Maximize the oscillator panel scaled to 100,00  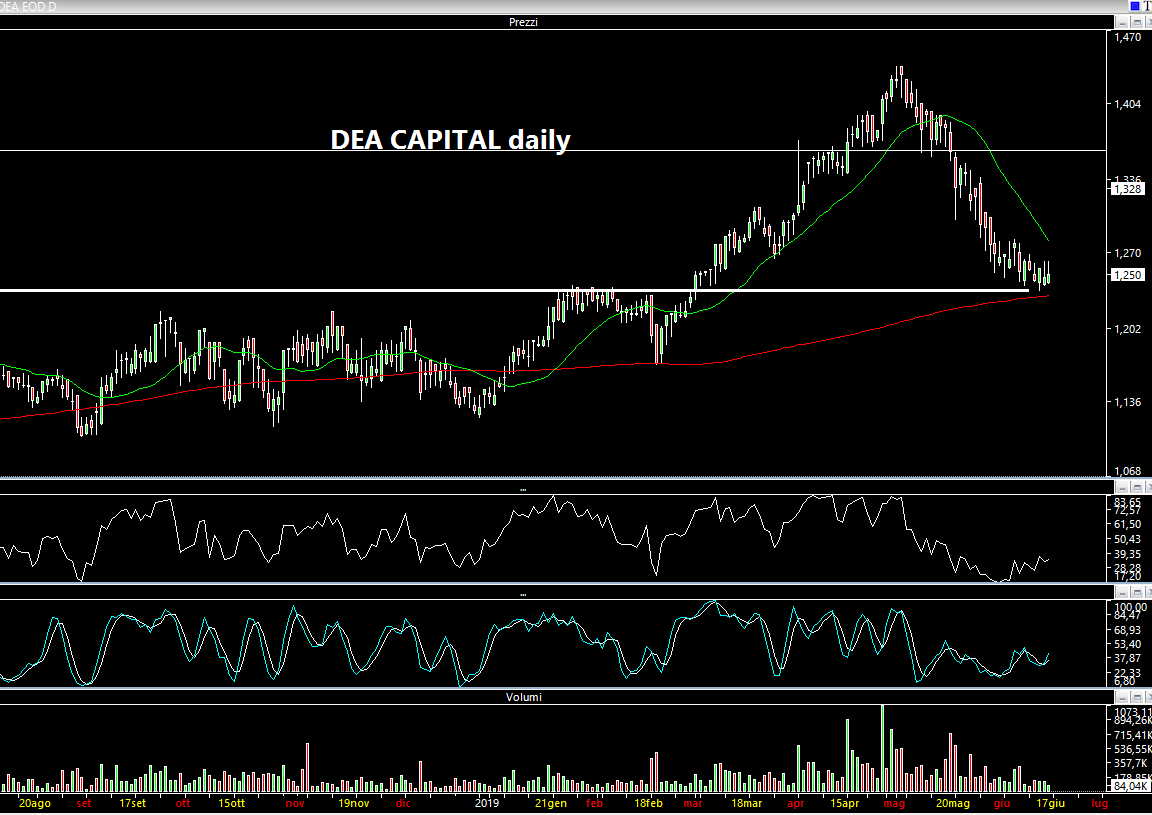tap(1137, 592)
